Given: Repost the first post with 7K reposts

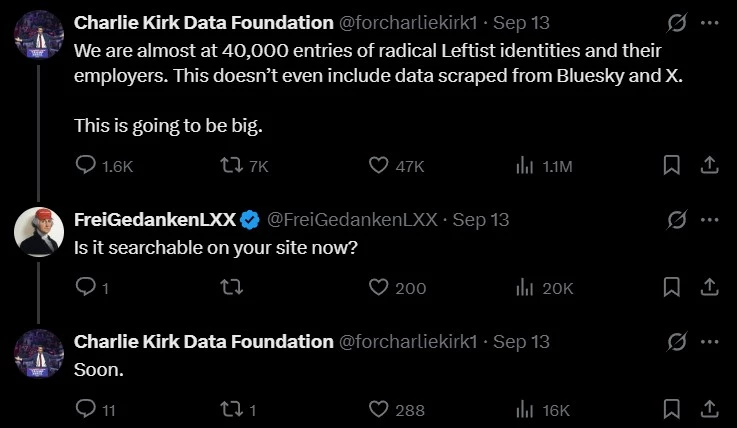Looking at the screenshot, I should click(x=232, y=165).
